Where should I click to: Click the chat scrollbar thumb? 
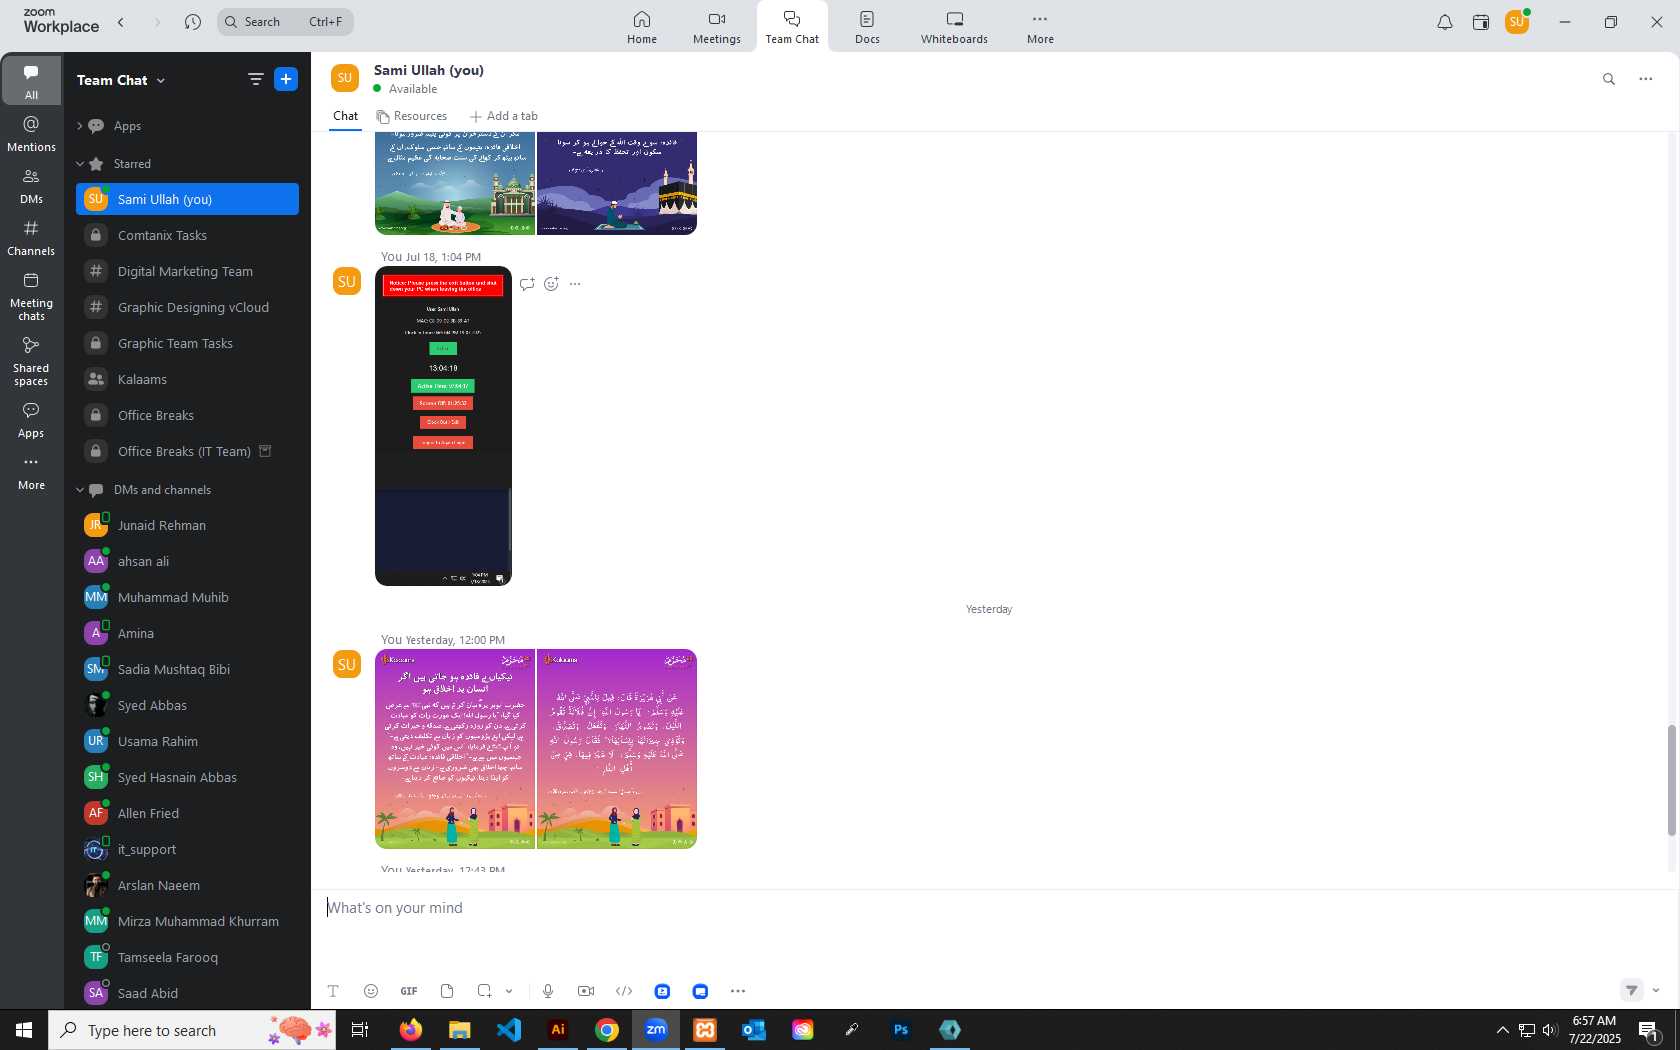[x=1671, y=780]
